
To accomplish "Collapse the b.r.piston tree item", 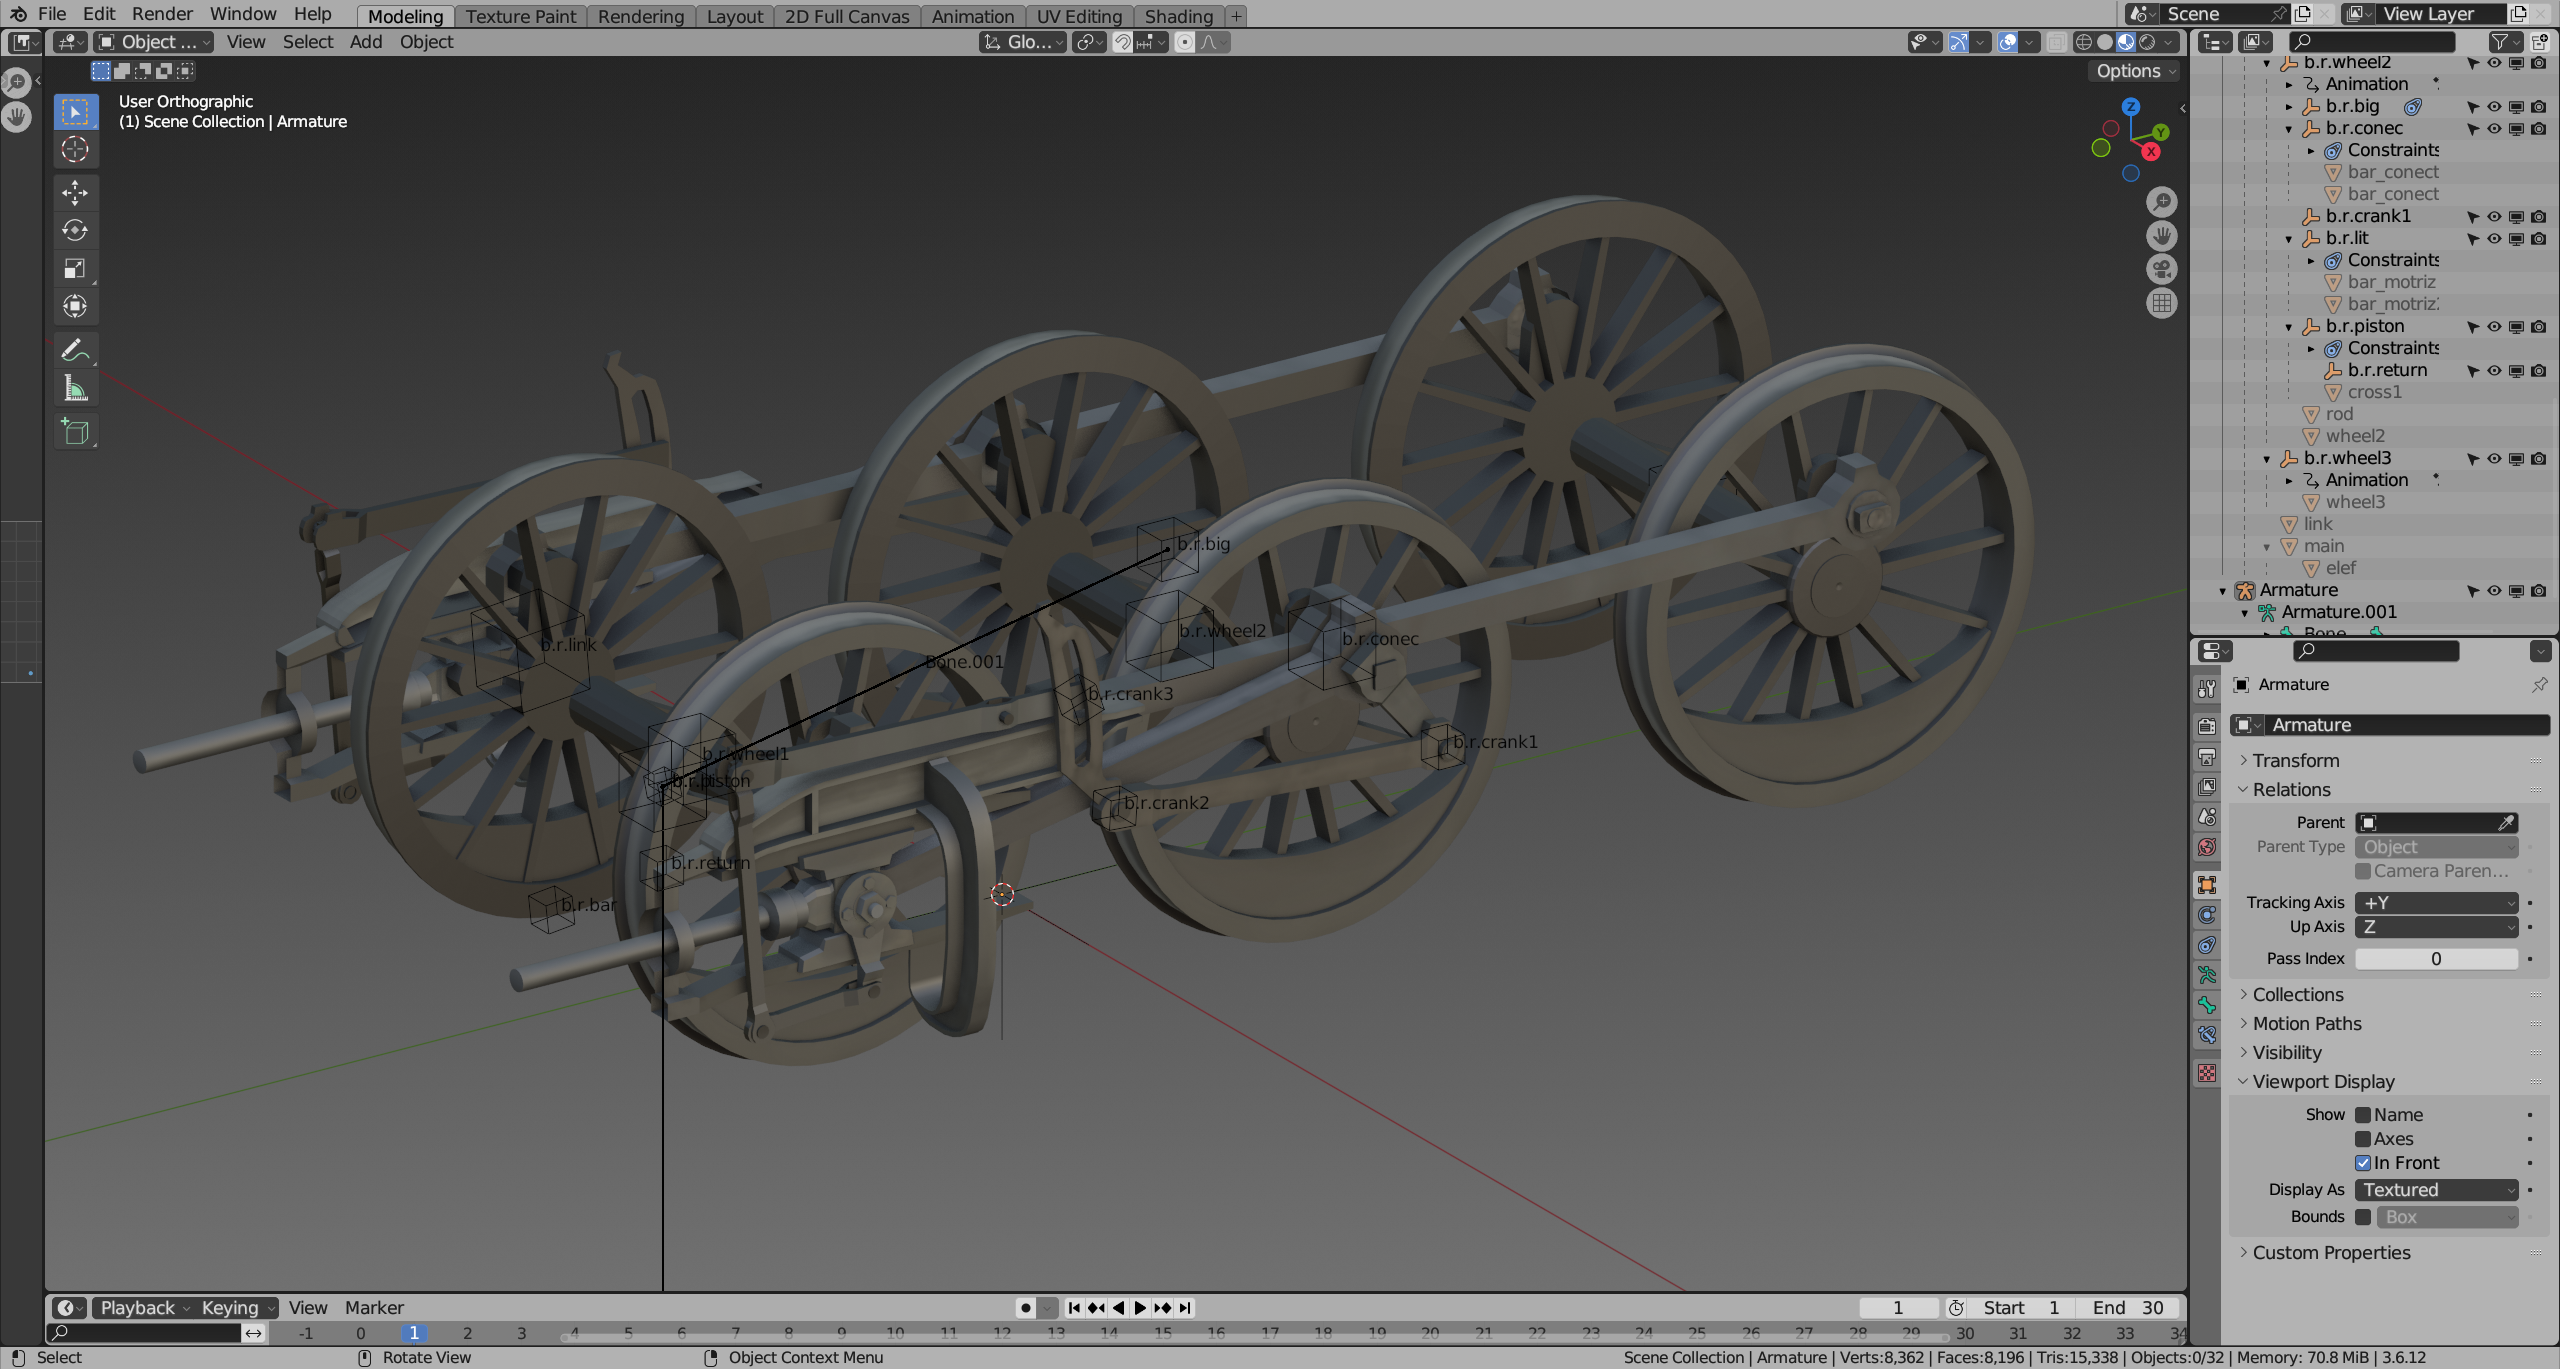I will pyautogui.click(x=2289, y=327).
